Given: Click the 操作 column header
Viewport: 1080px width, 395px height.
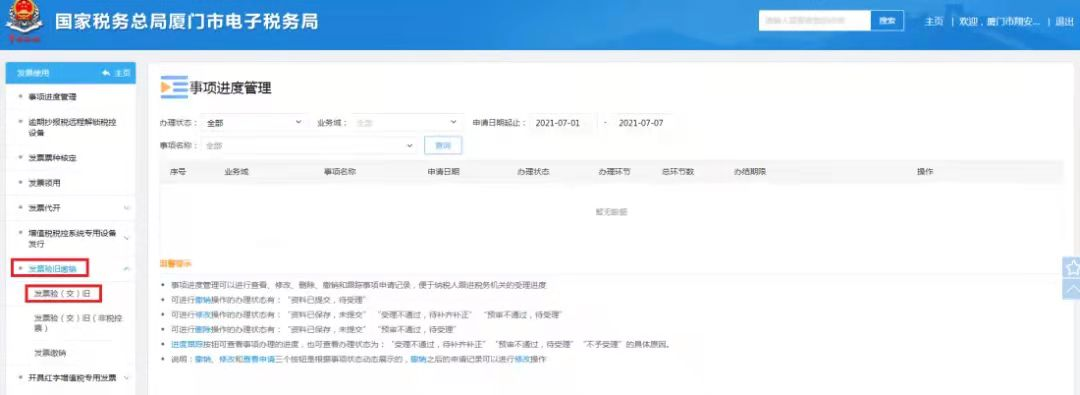Looking at the screenshot, I should coord(924,171).
